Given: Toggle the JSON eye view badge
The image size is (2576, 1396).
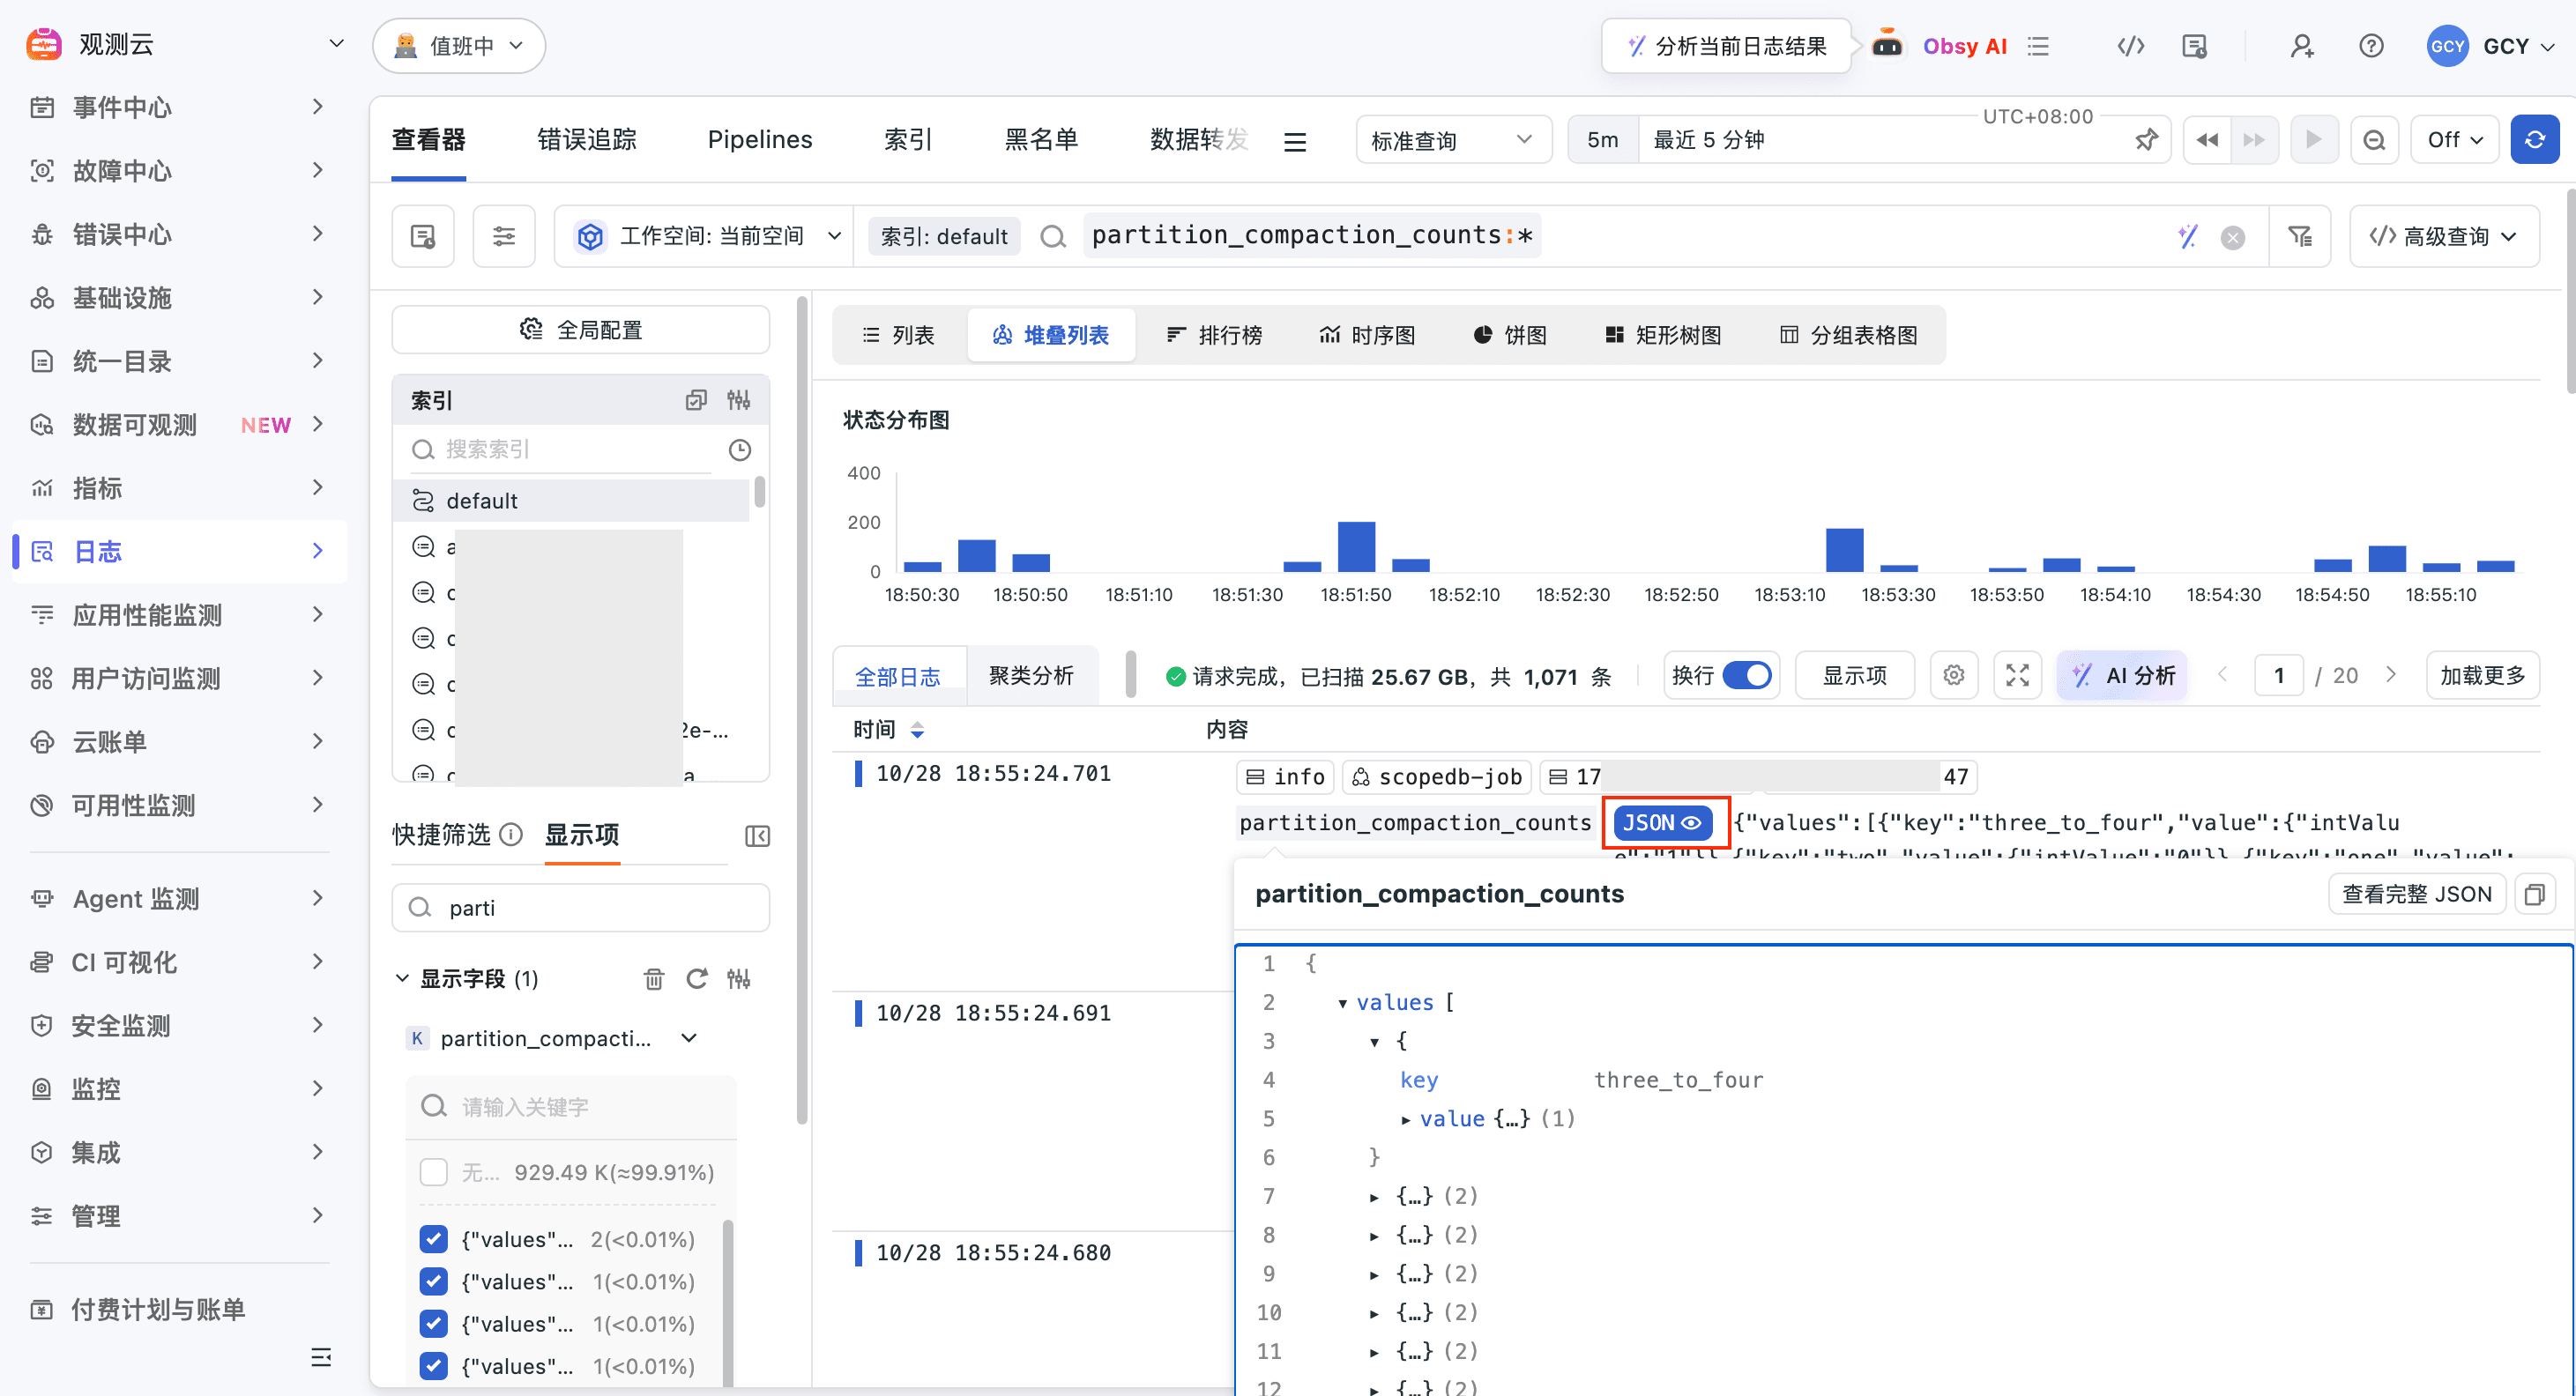Looking at the screenshot, I should coord(1662,823).
